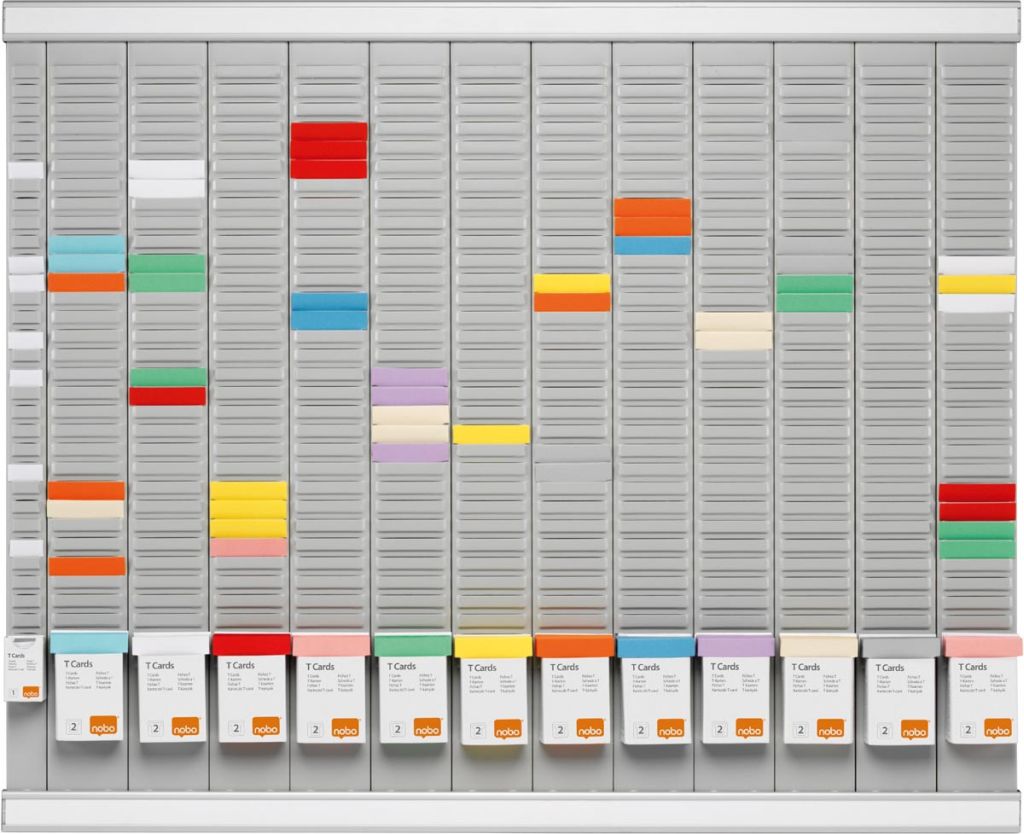Select the blue card beneath two orange cards
Image resolution: width=1024 pixels, height=834 pixels.
[652, 245]
